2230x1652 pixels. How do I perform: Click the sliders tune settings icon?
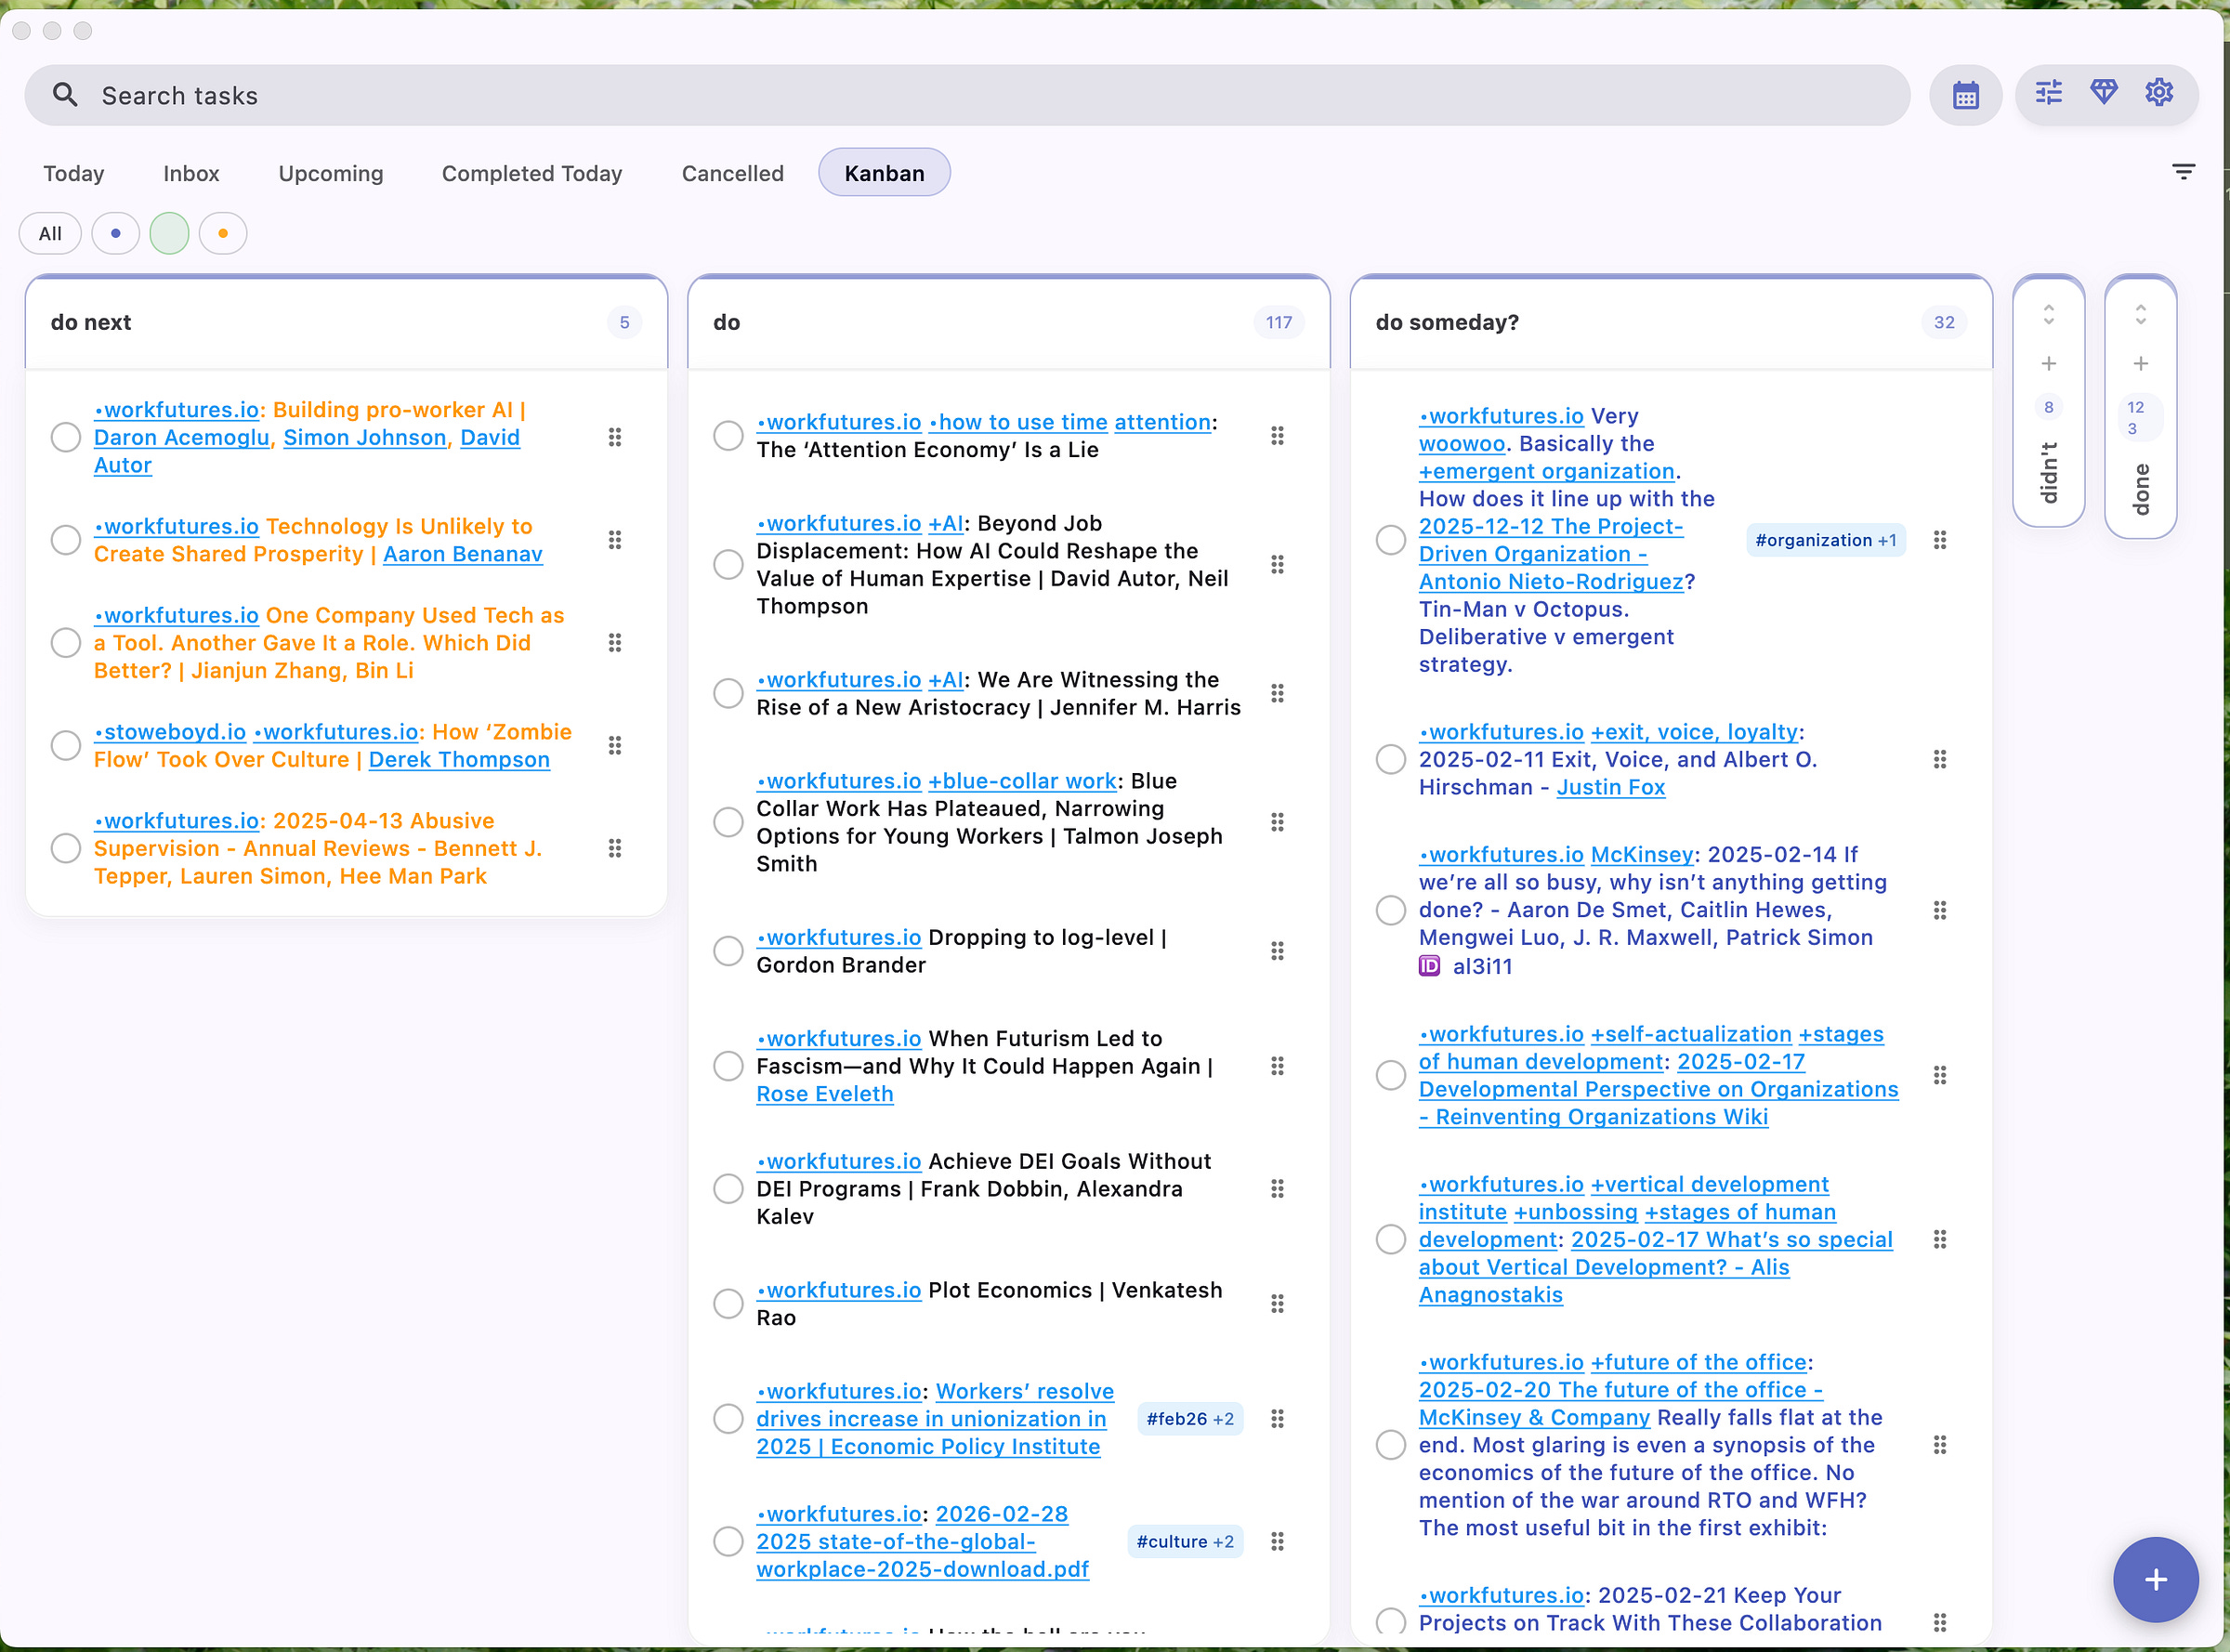tap(2048, 93)
